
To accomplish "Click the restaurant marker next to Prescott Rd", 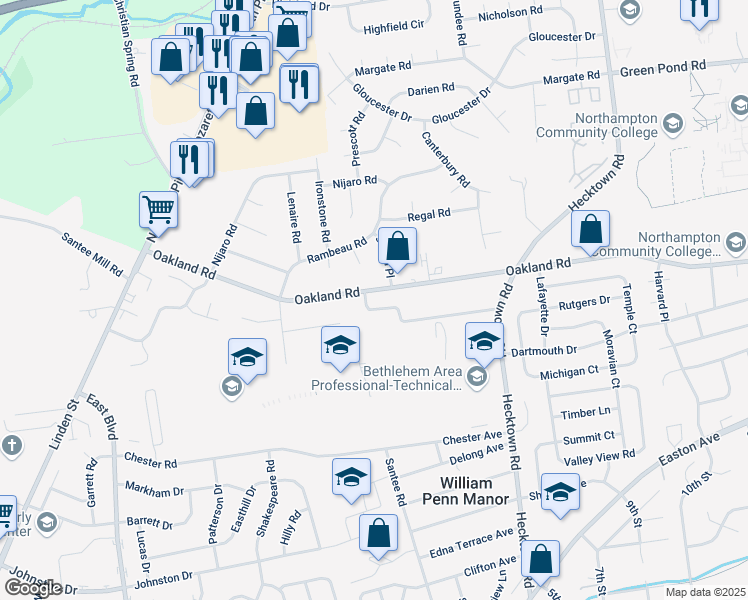I will pyautogui.click(x=299, y=88).
